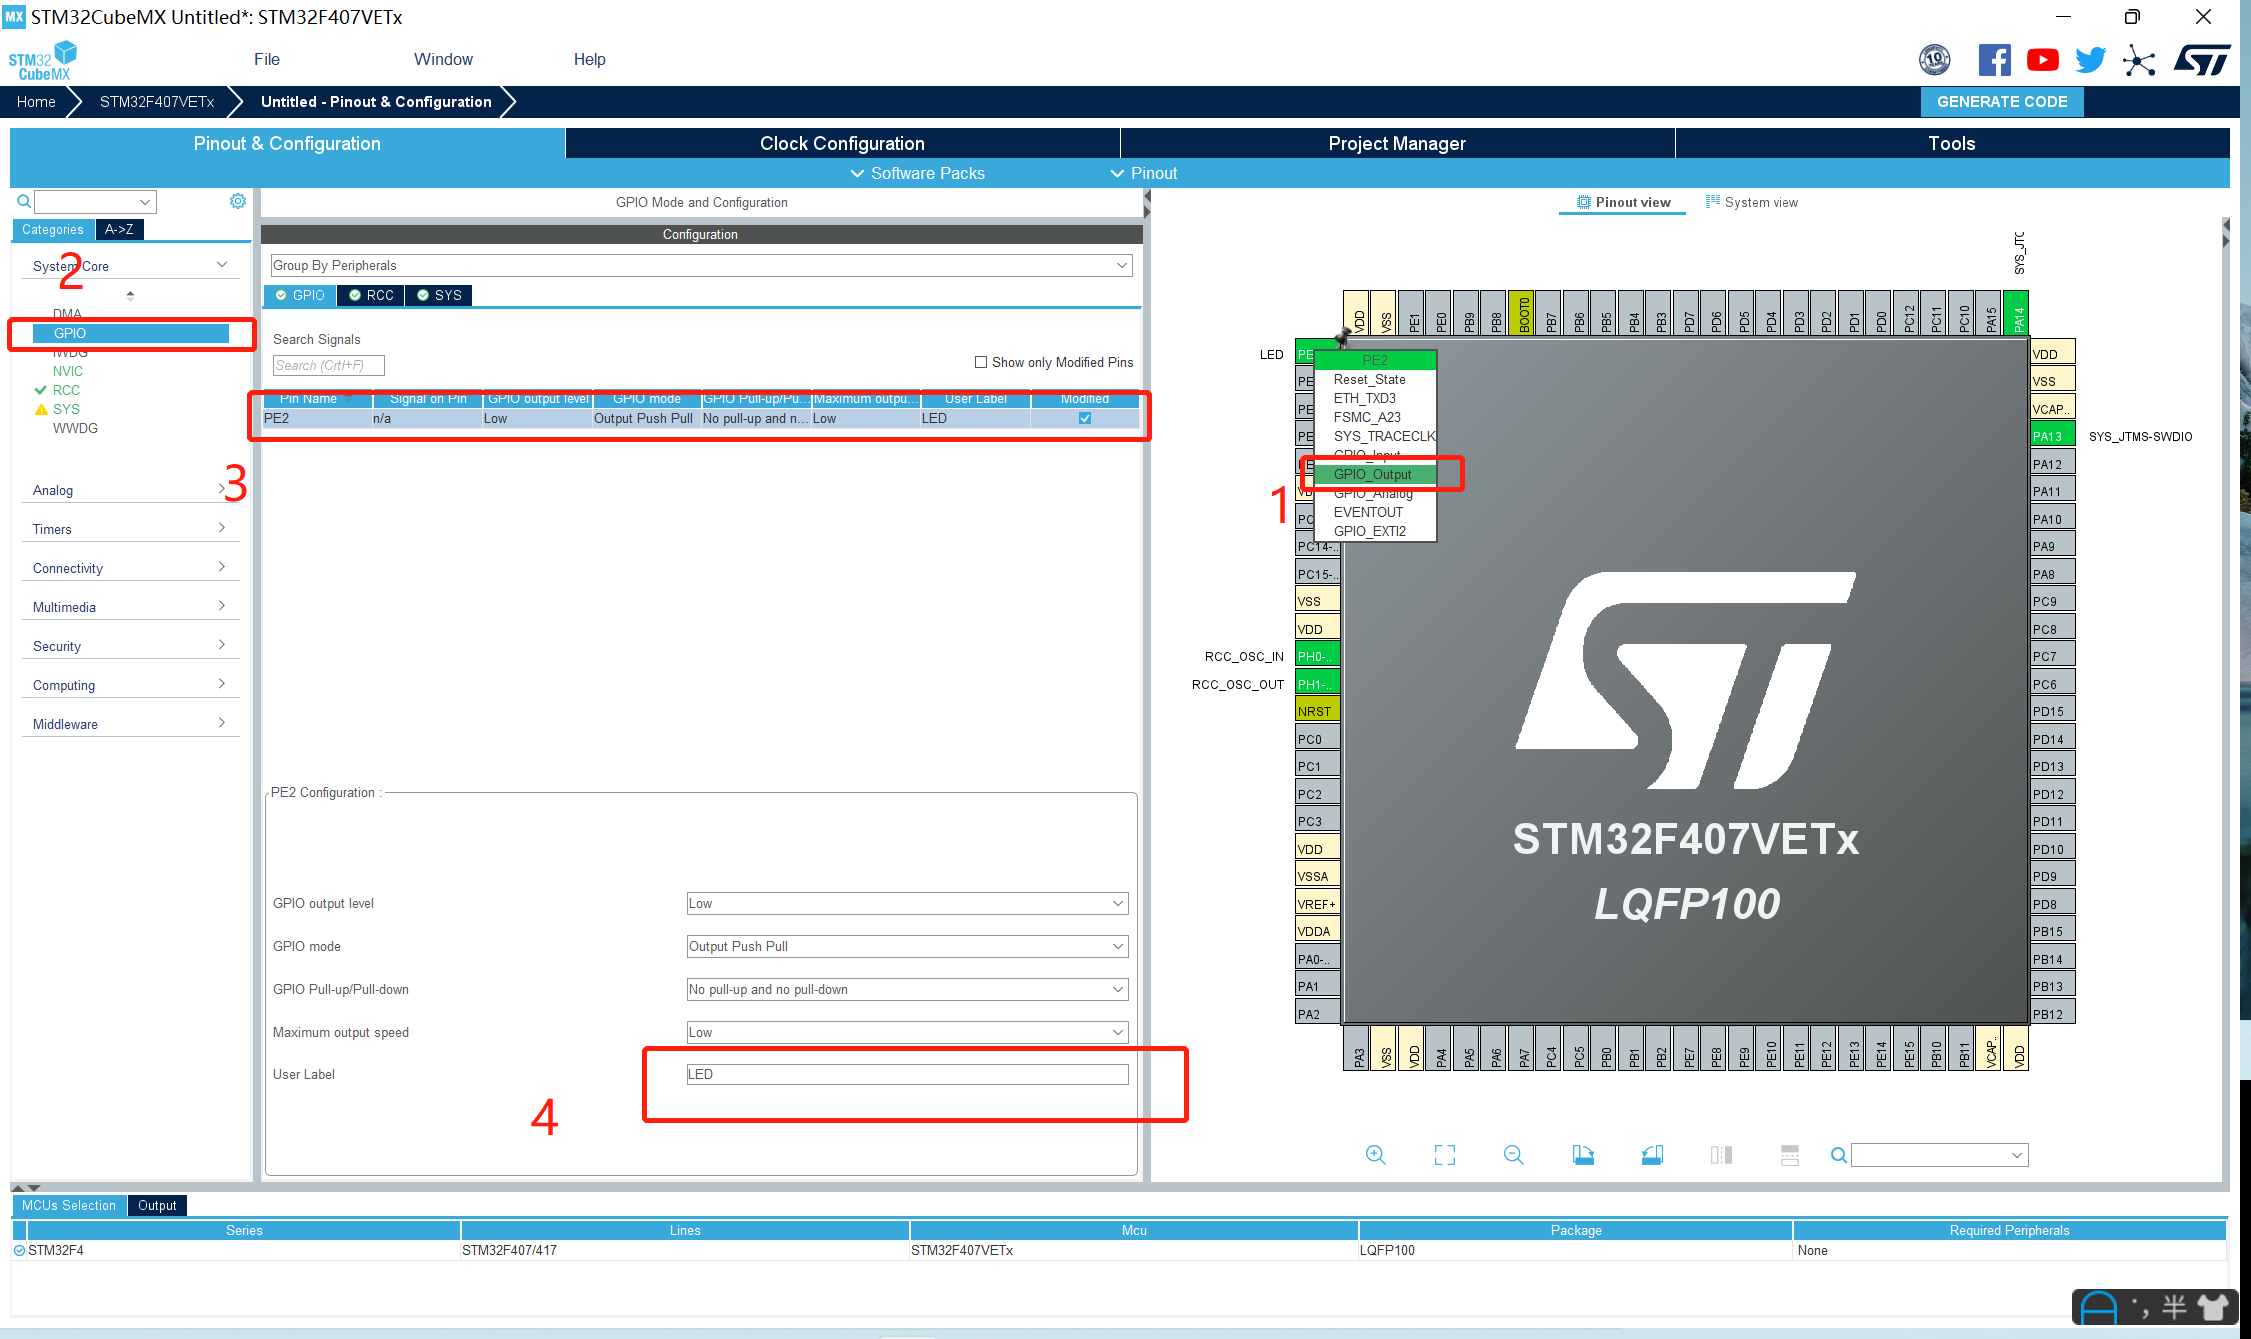Expand the Connectivity category

pos(131,567)
